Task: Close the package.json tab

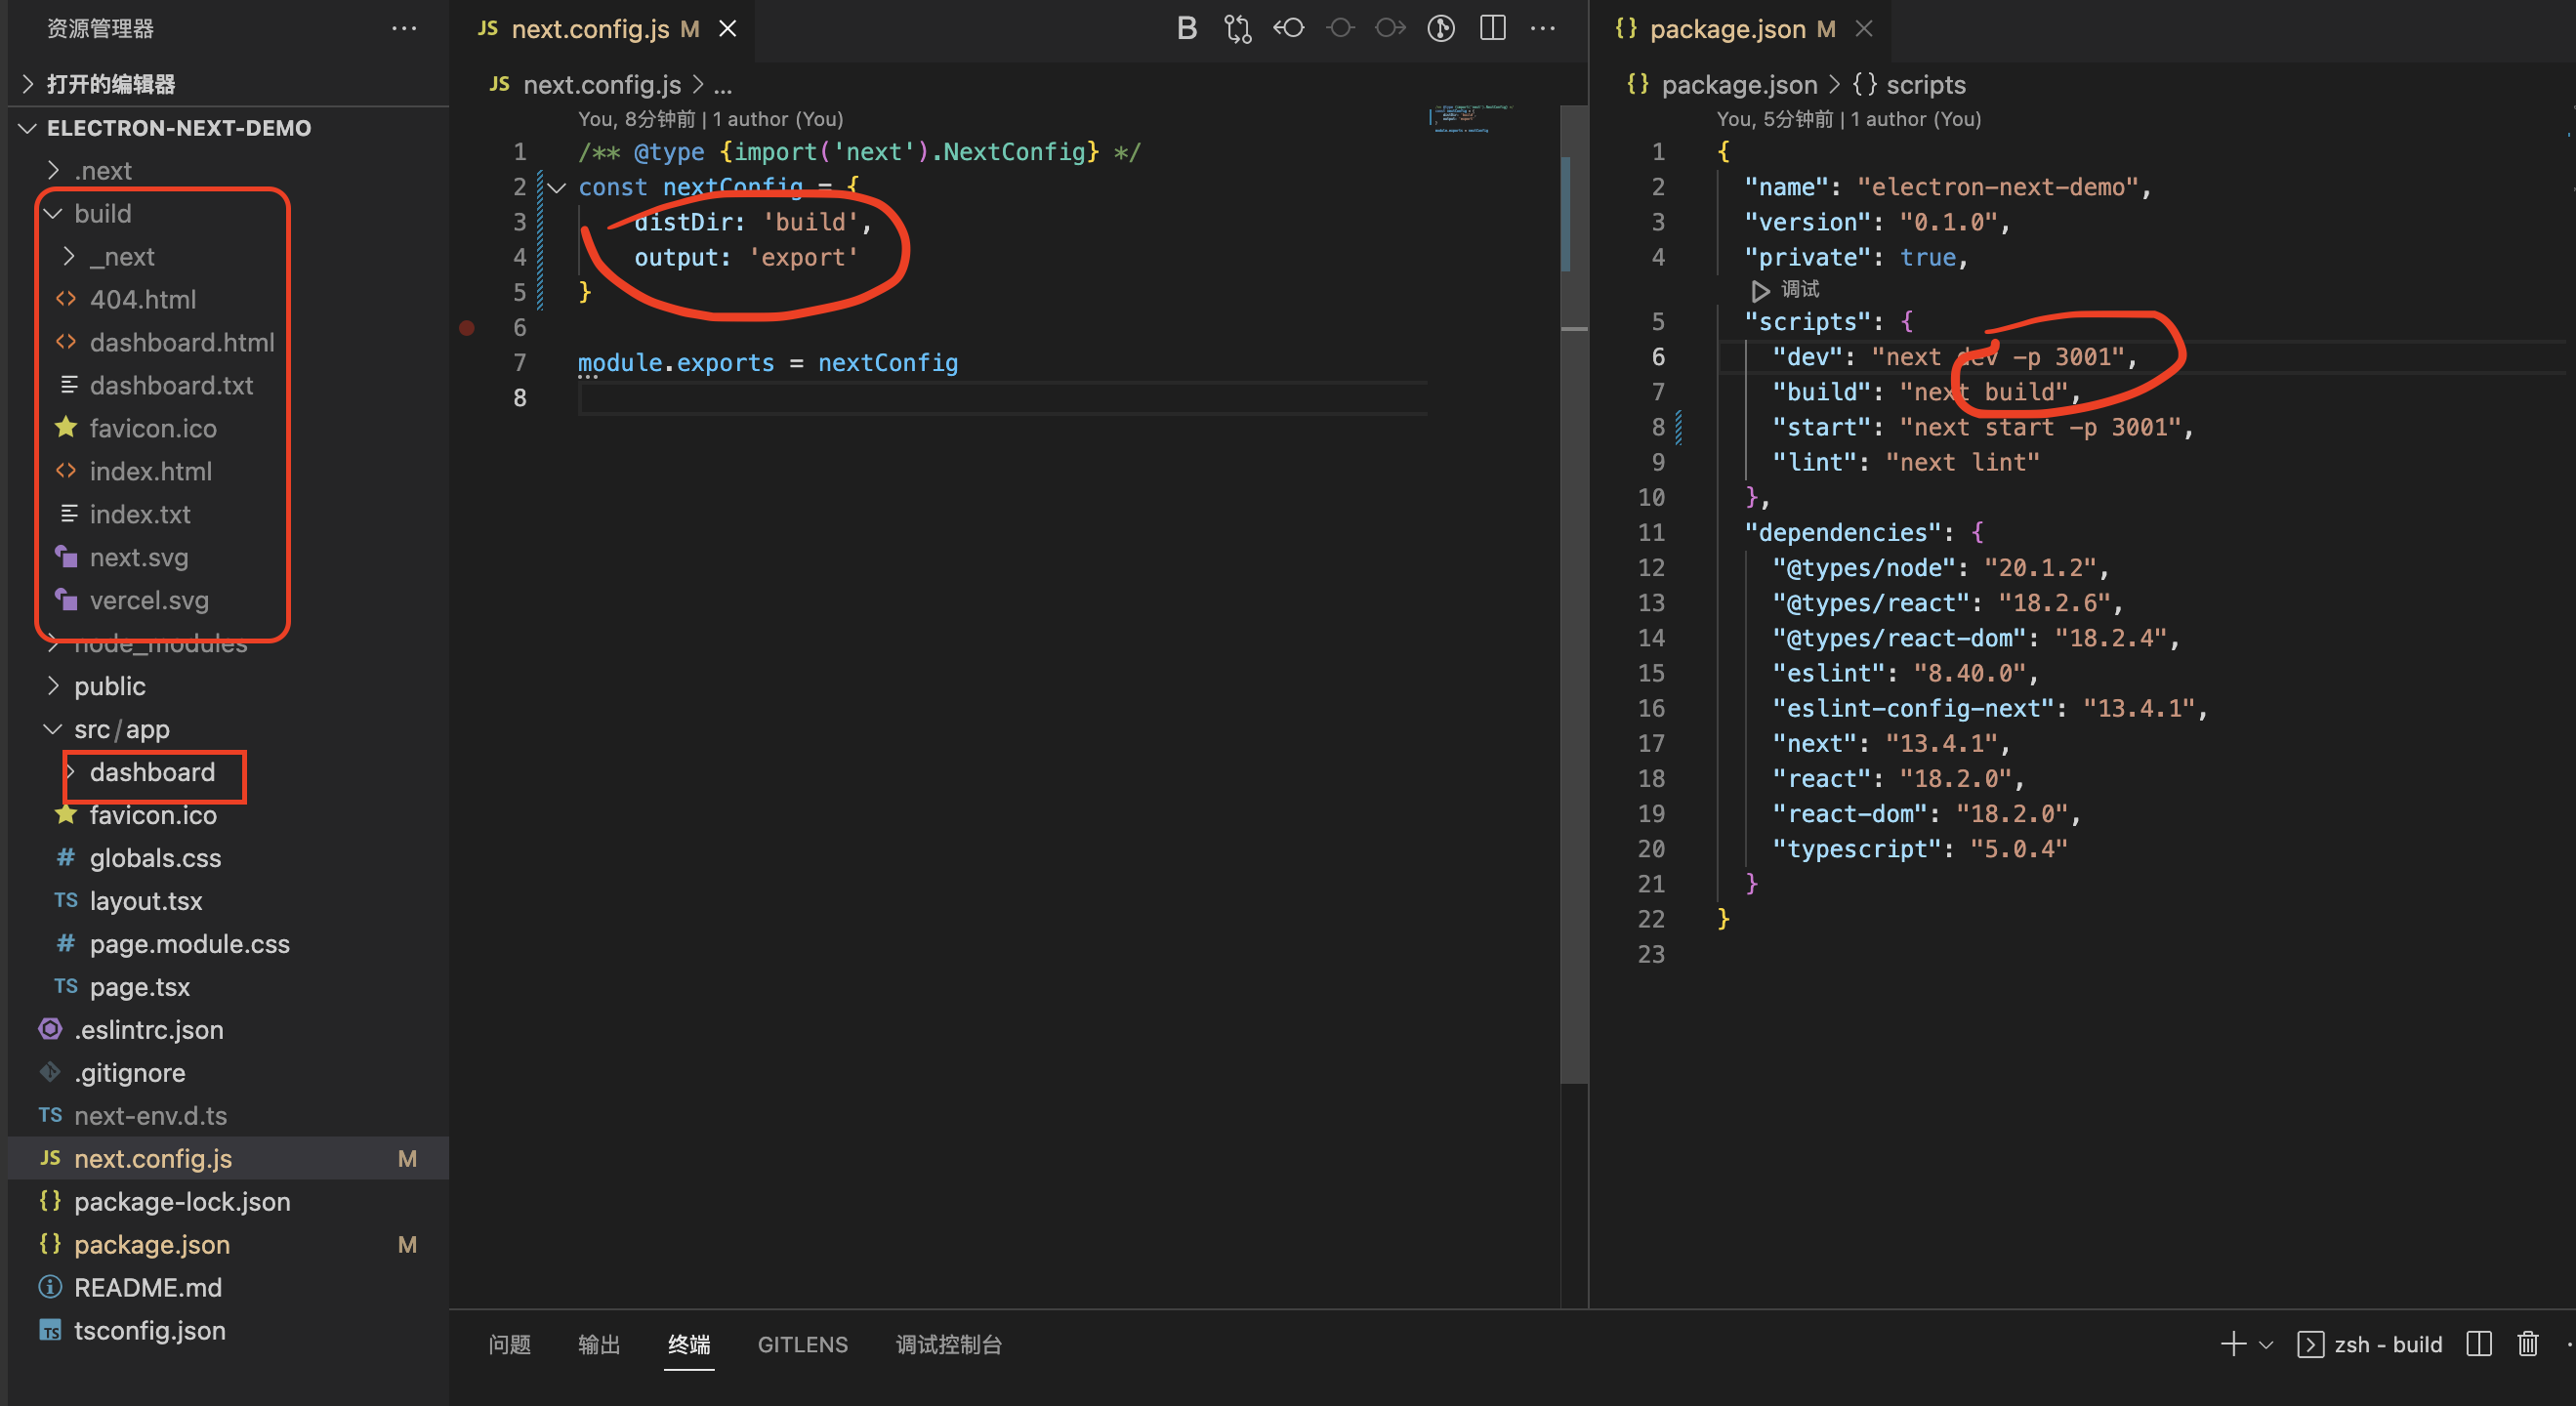Action: (1864, 29)
